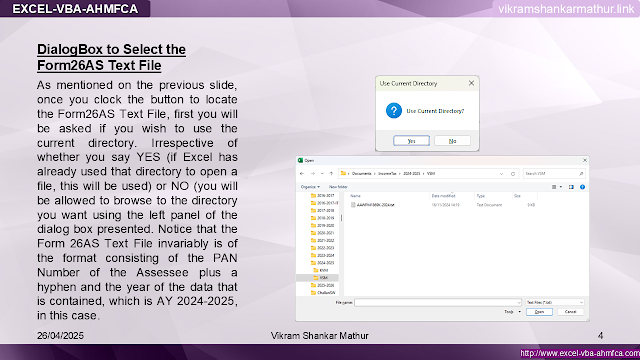
Task: Expand the File name combo box arrow
Action: [x=519, y=302]
